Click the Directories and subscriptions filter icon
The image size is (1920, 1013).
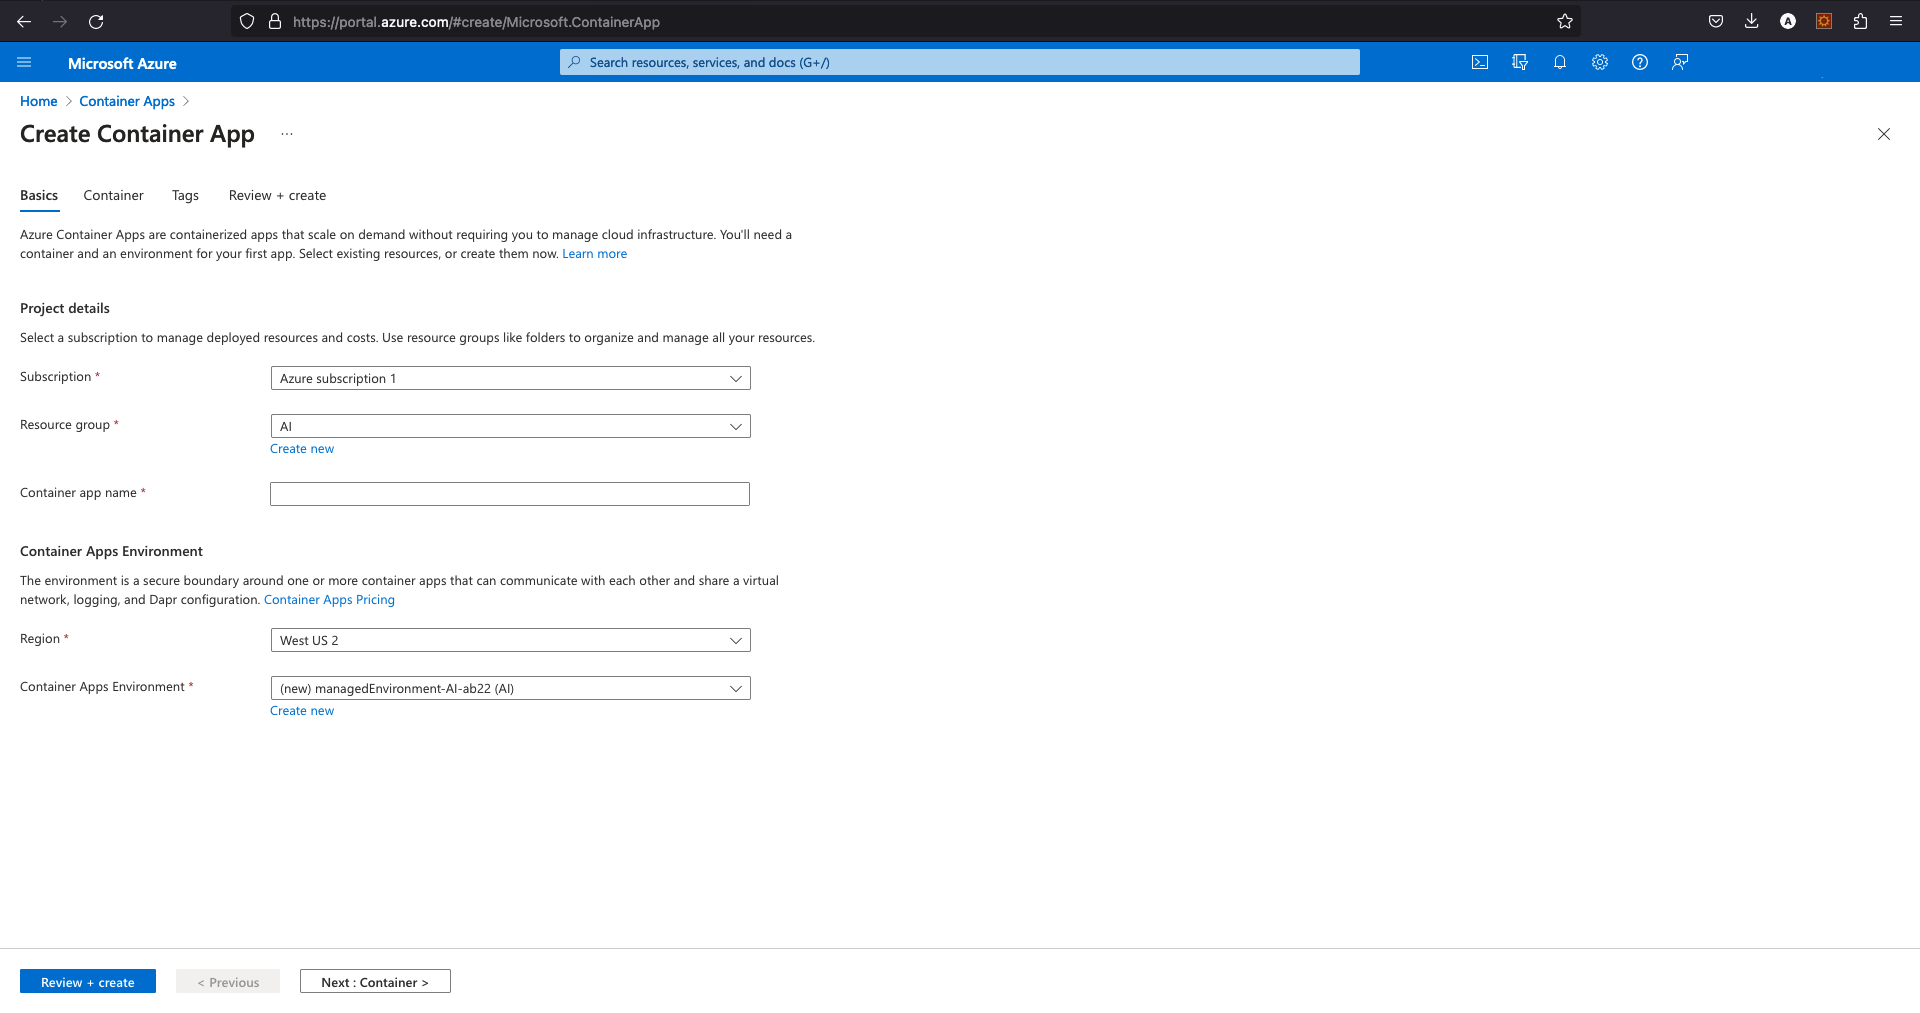click(x=1520, y=62)
